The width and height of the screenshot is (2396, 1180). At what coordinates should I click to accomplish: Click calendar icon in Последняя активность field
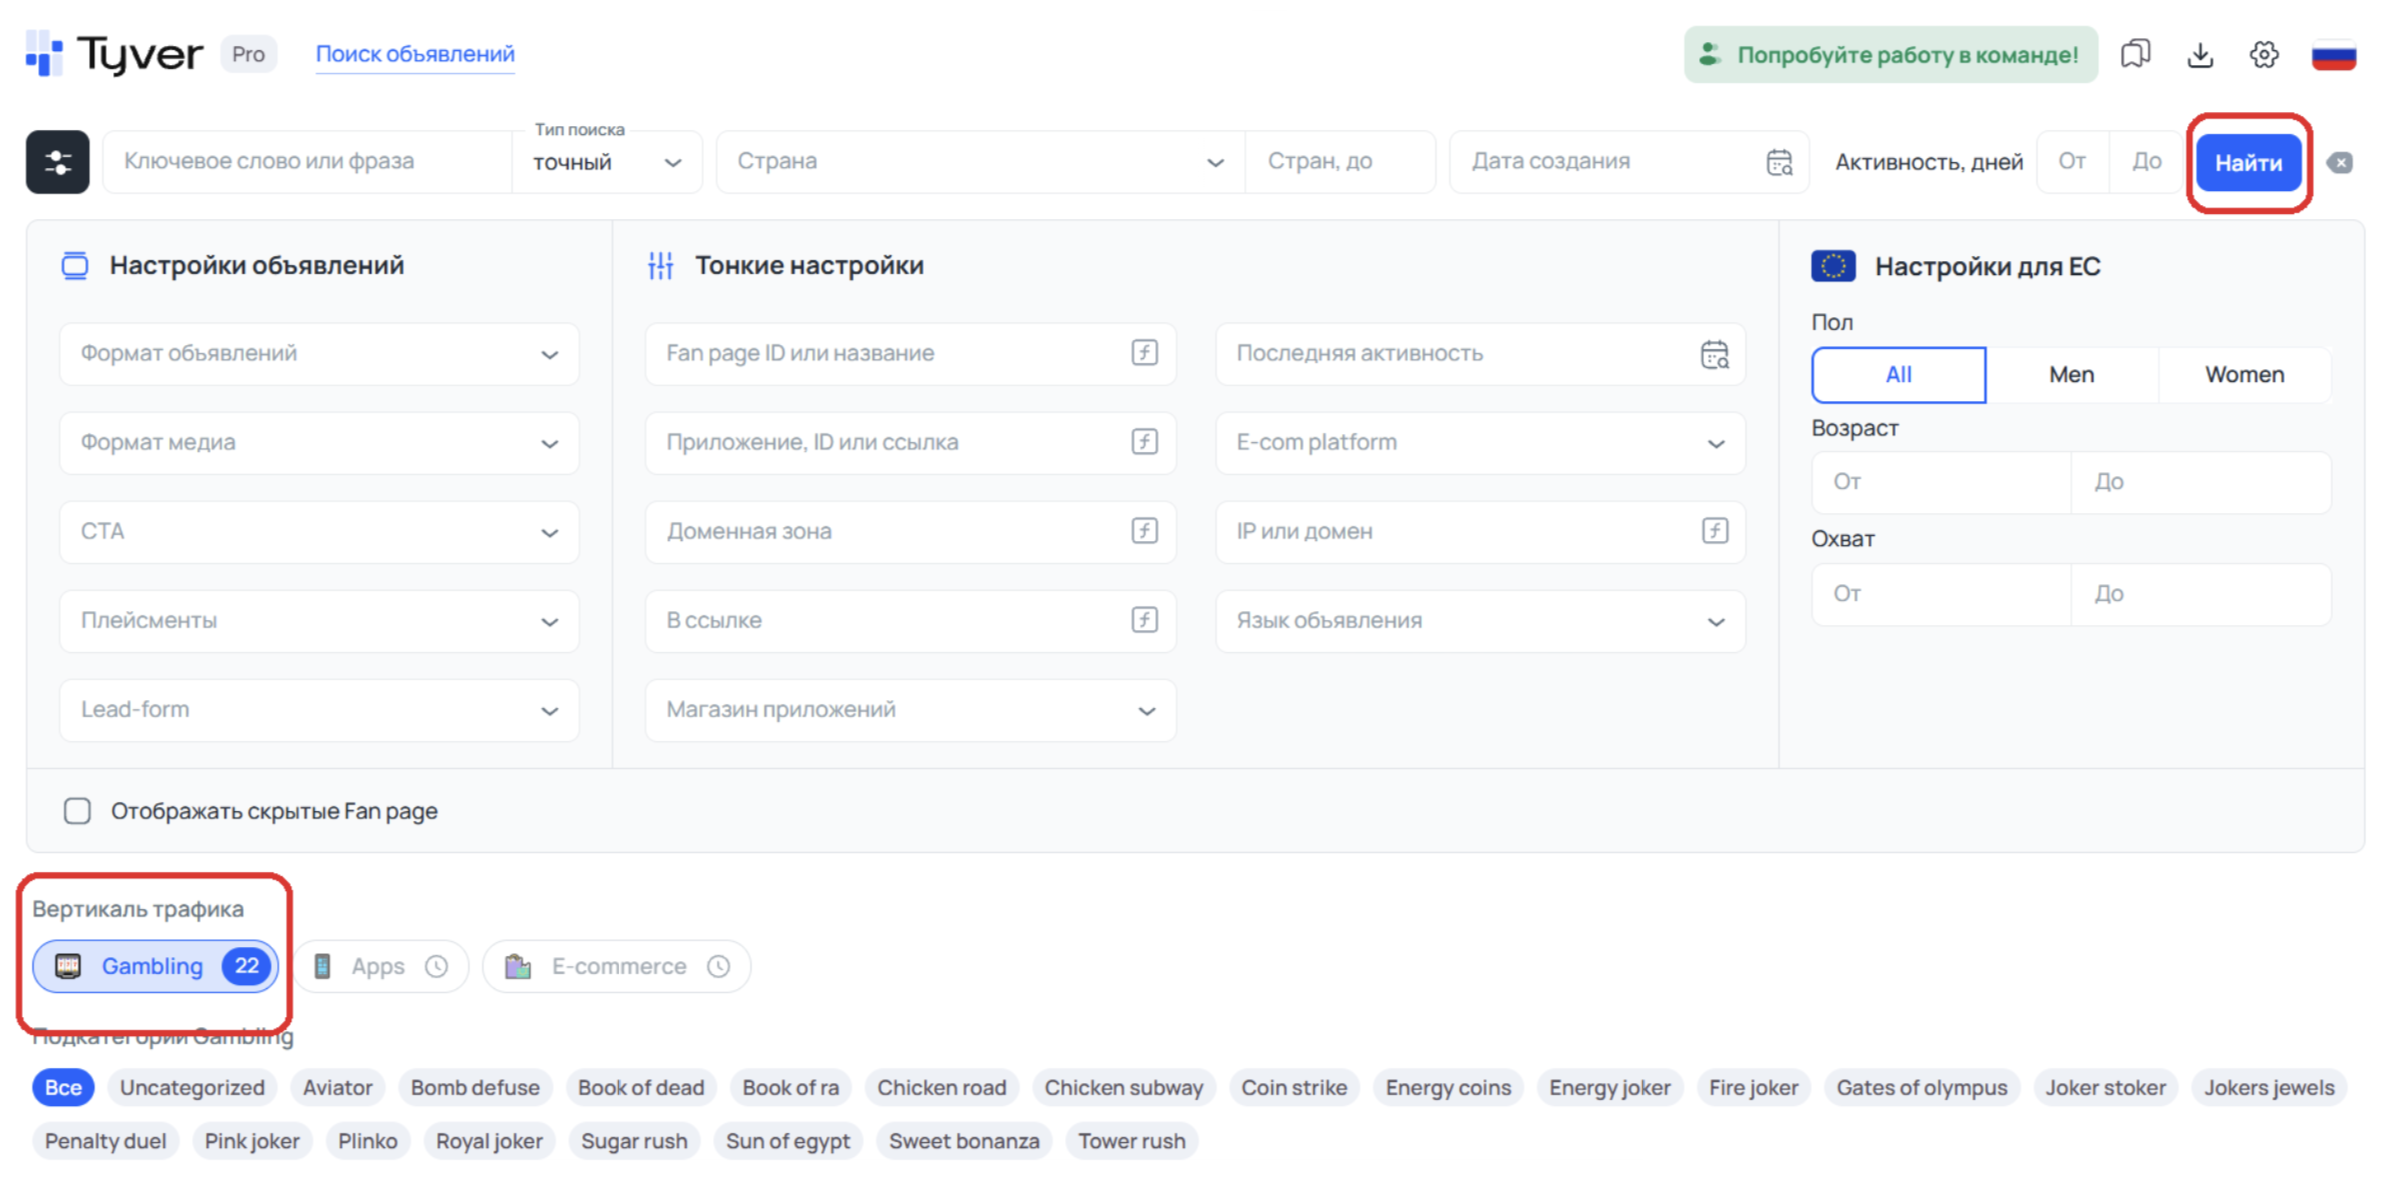[x=1715, y=354]
